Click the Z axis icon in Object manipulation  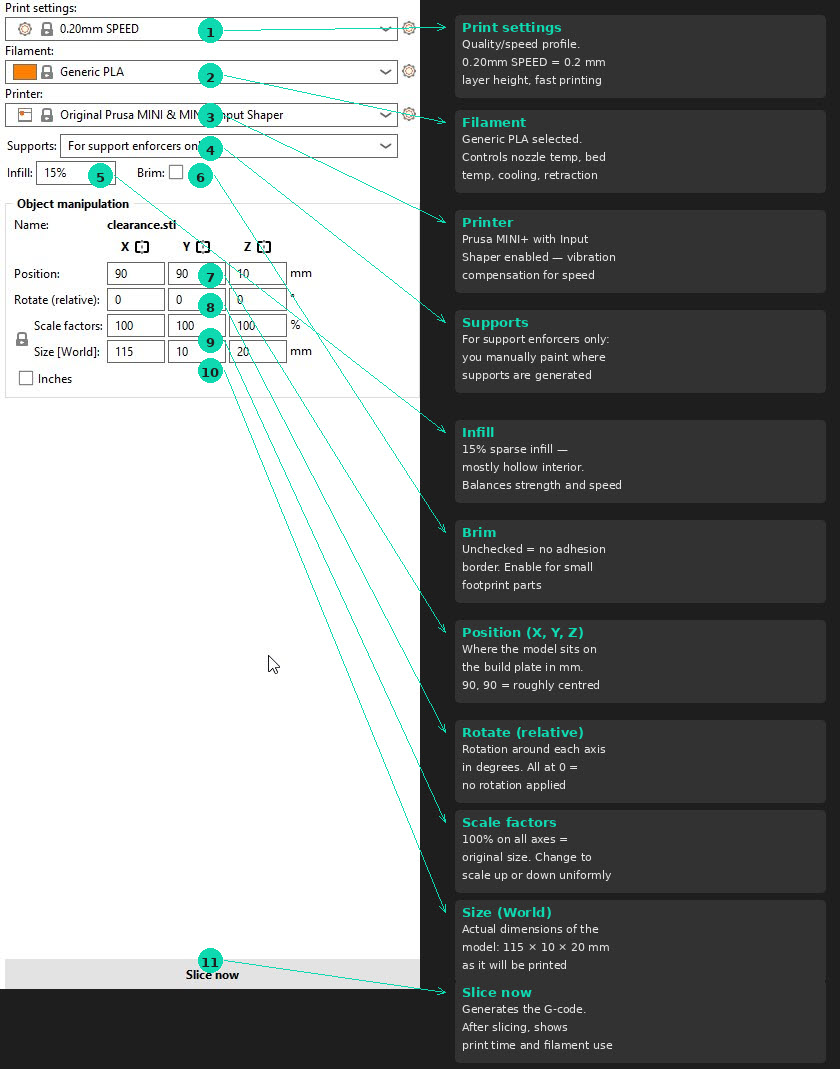262,246
